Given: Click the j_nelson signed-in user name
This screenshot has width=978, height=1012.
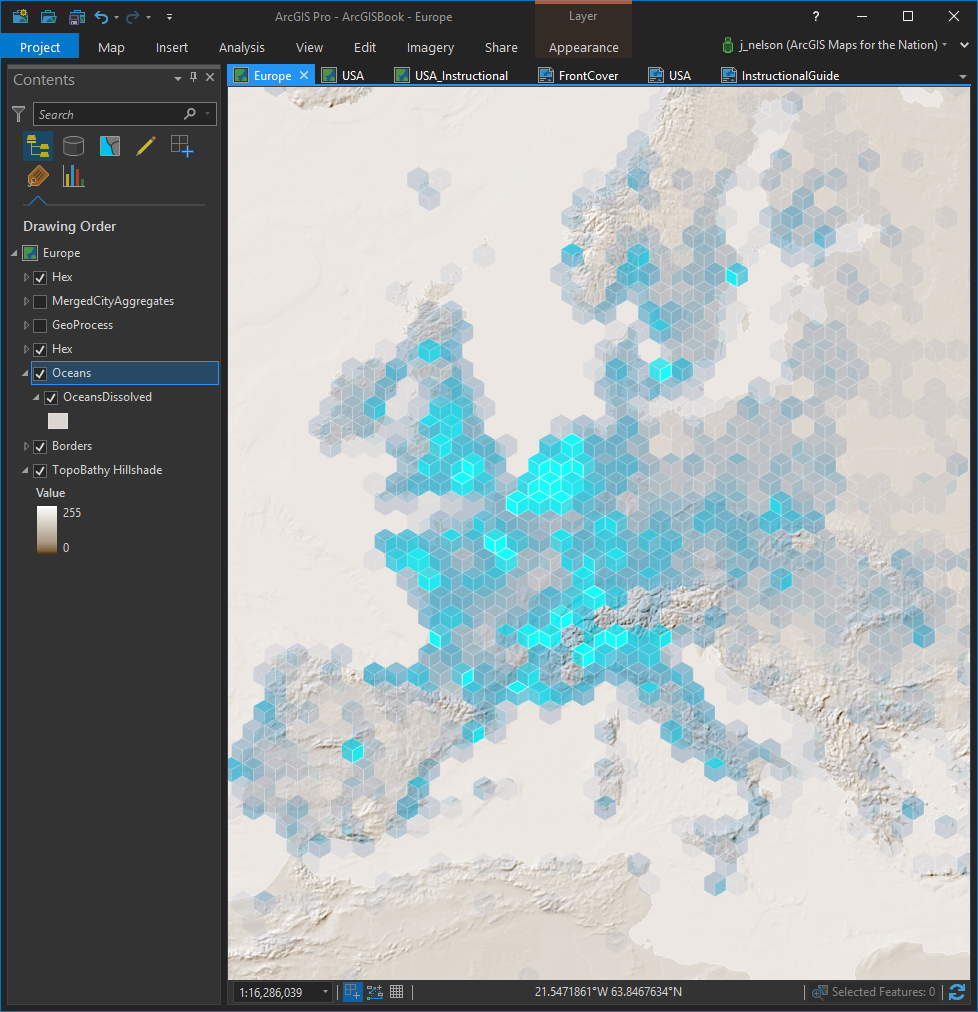Looking at the screenshot, I should [839, 45].
